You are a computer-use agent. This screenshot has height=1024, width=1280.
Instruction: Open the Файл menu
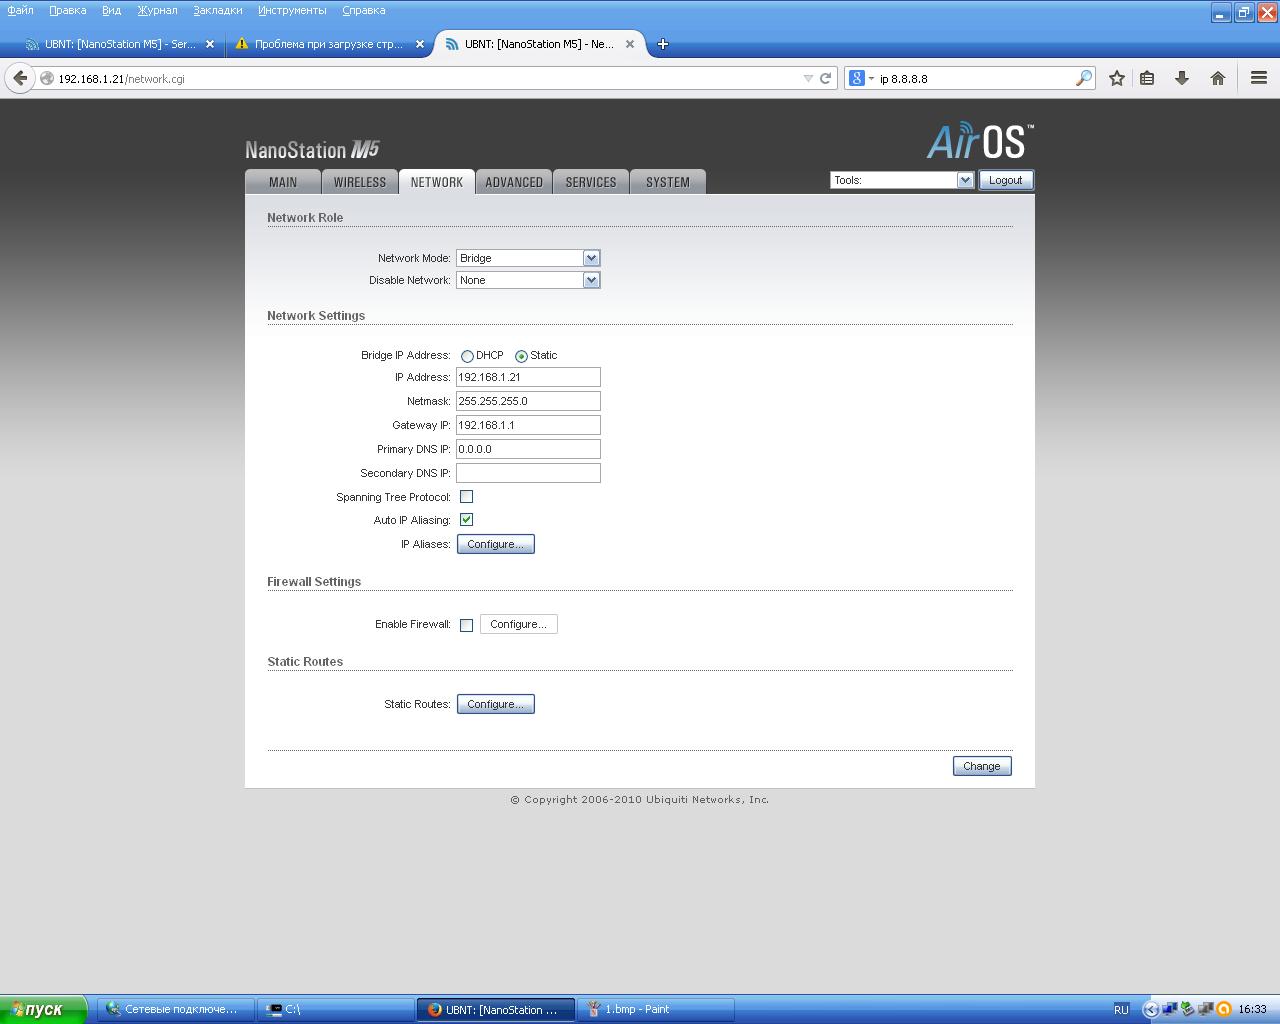pyautogui.click(x=20, y=10)
